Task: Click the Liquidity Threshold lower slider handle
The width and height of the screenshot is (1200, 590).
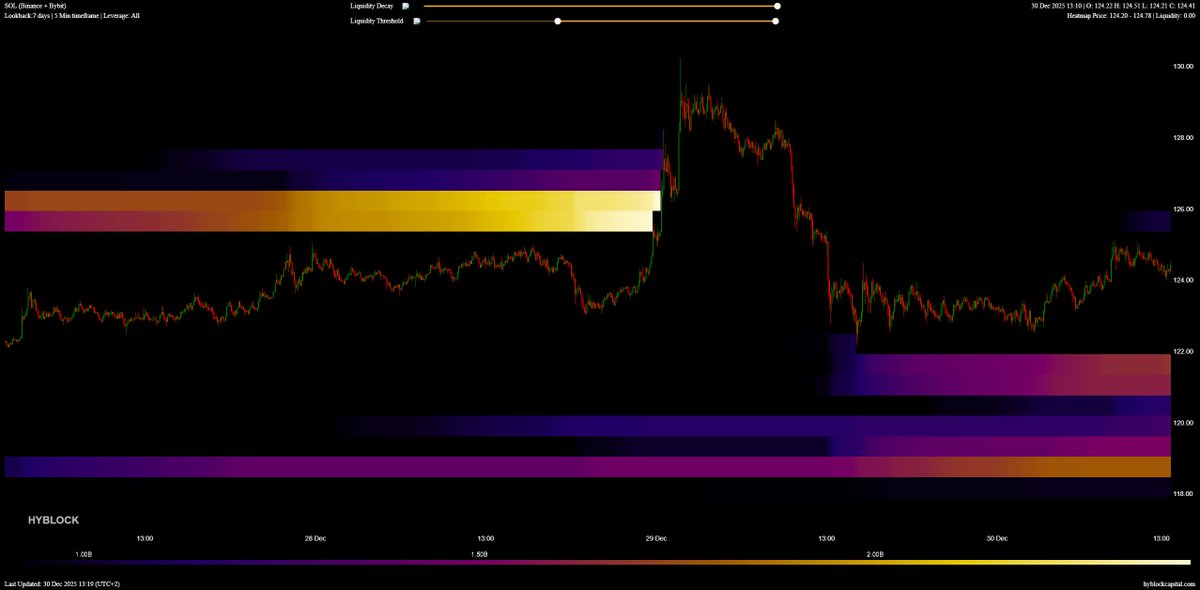Action: (558, 20)
